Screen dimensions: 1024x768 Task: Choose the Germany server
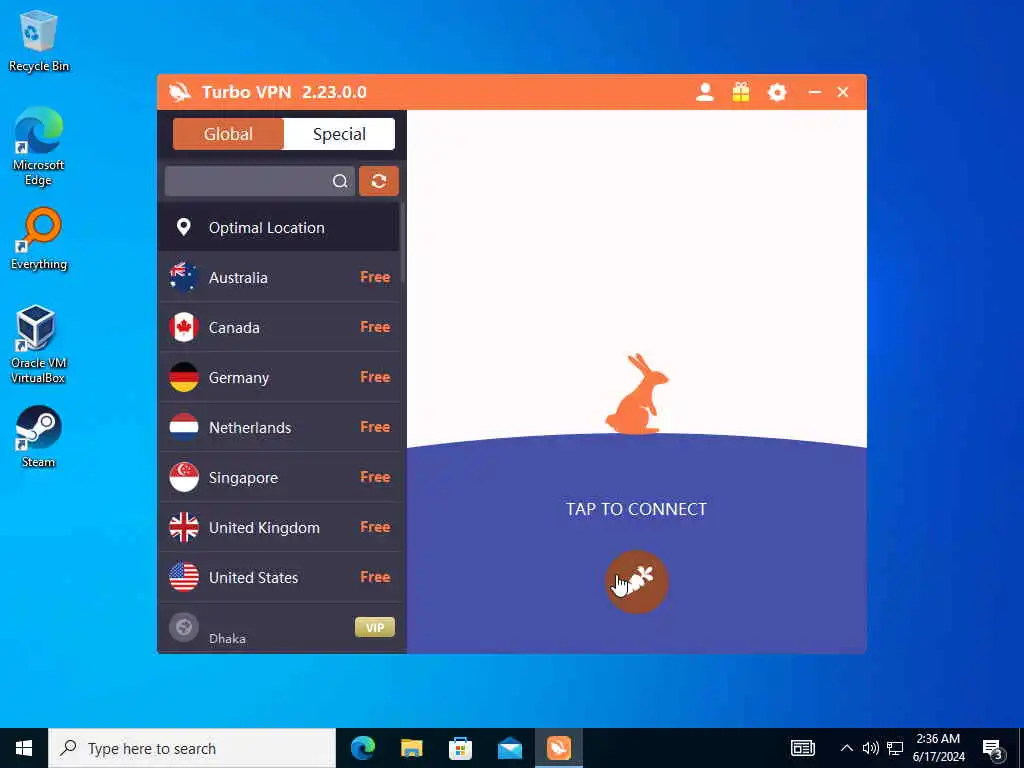[x=278, y=377]
